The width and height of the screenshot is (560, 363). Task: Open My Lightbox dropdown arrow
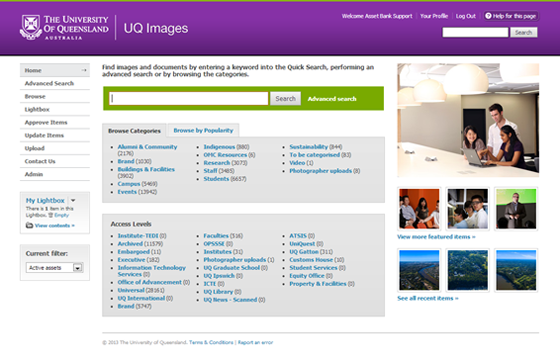73,200
